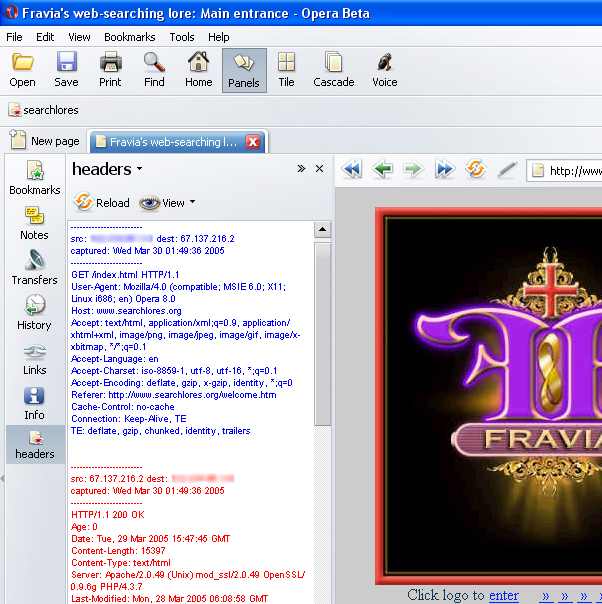
Task: Switch to the New page tab
Action: point(45,142)
